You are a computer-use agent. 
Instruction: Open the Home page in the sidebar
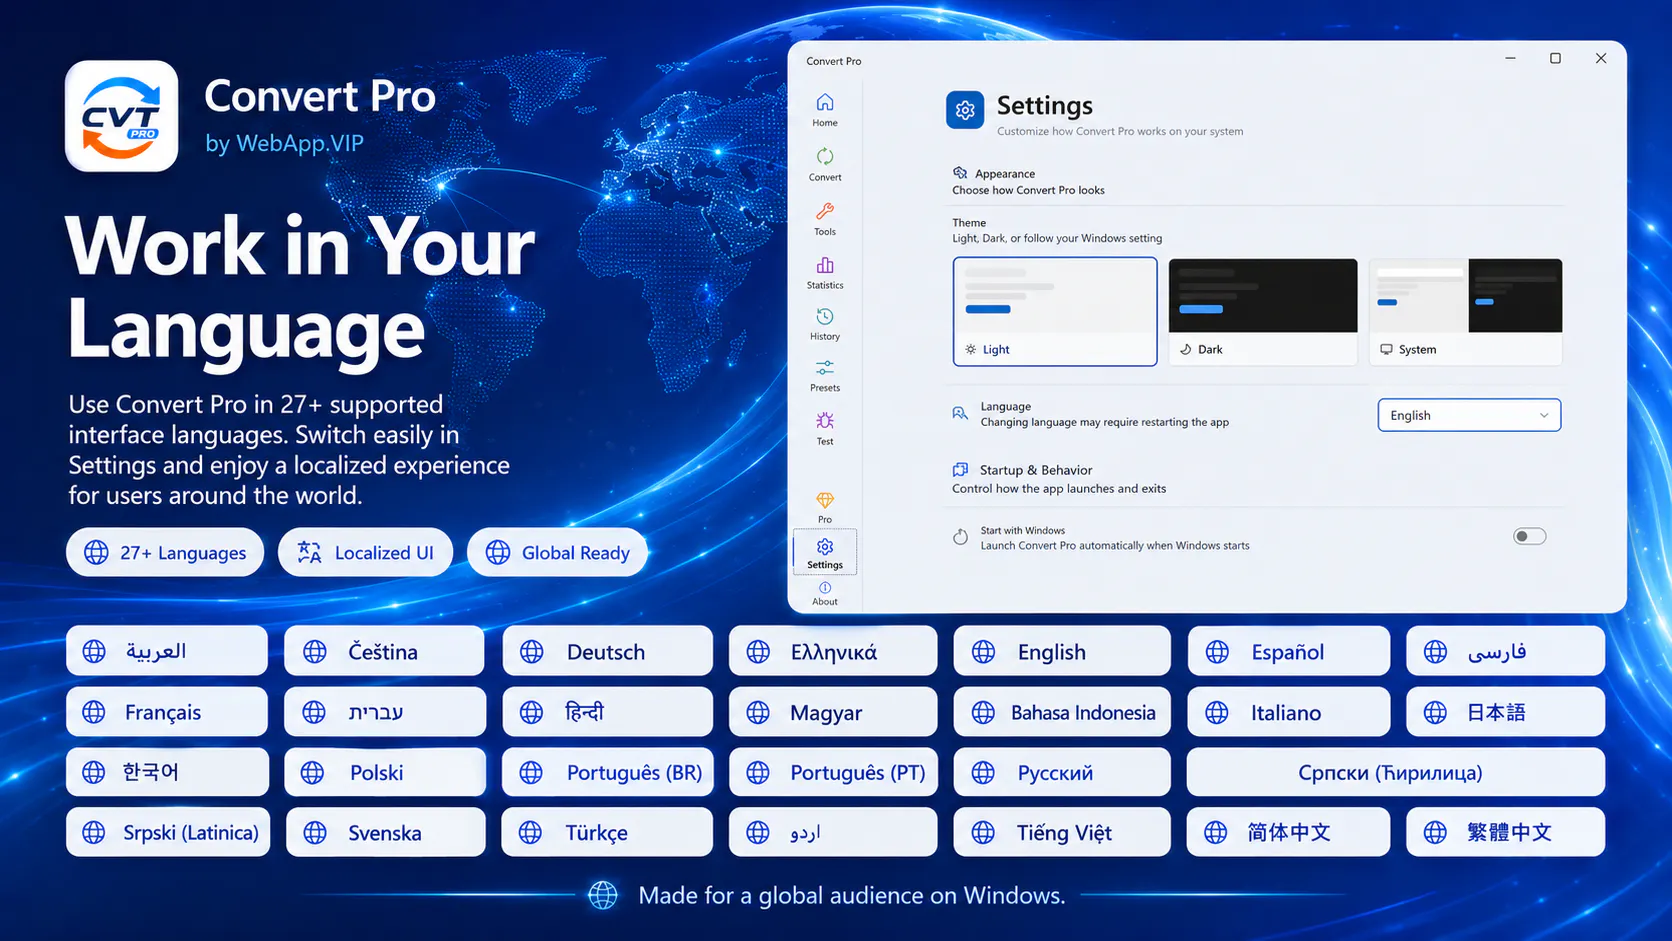825,110
